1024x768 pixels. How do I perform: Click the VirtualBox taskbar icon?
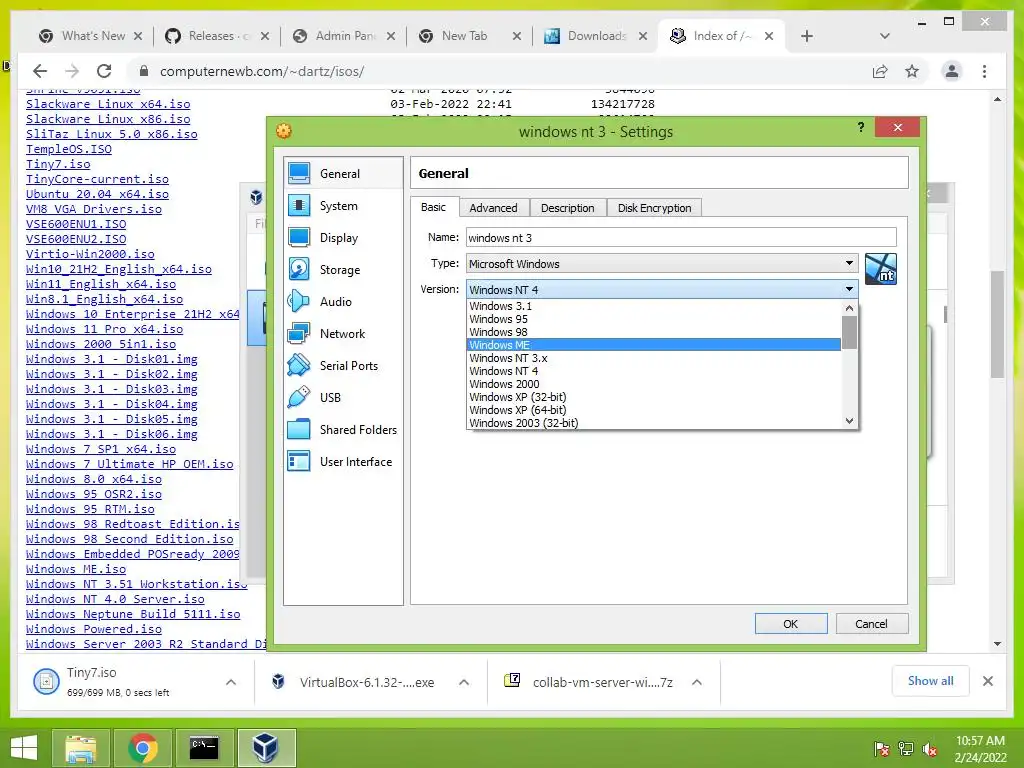(x=266, y=748)
